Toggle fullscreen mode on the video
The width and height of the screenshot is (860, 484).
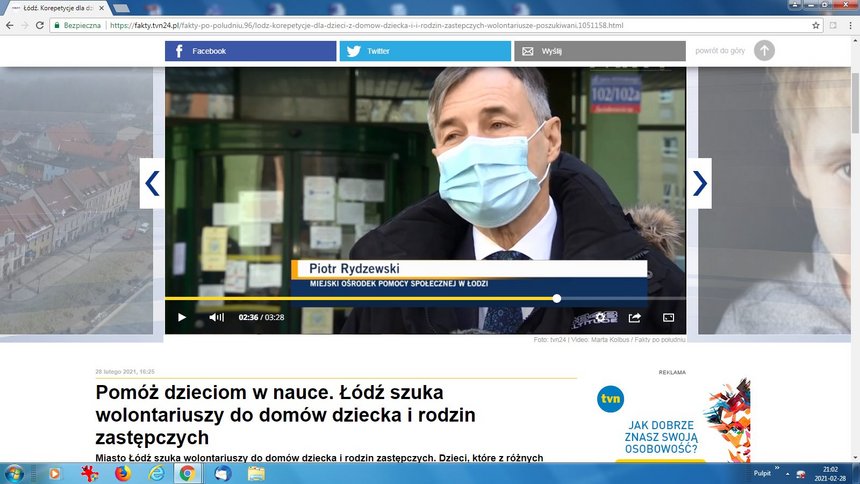tap(668, 317)
